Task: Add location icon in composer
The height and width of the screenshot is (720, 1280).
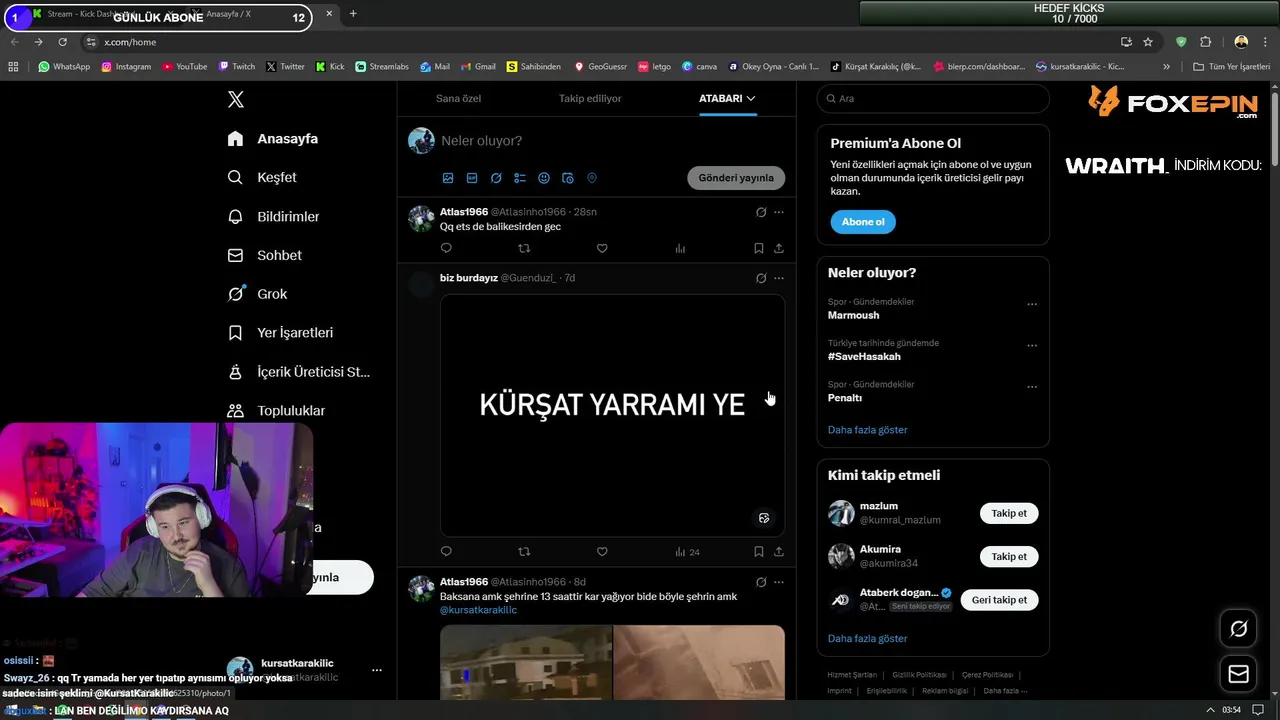Action: tap(592, 178)
